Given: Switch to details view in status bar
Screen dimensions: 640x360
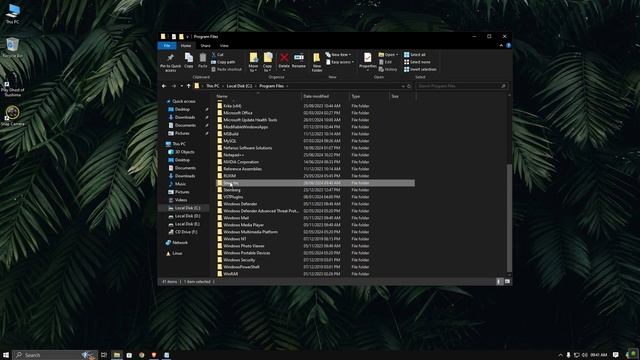Looking at the screenshot, I should 499,282.
